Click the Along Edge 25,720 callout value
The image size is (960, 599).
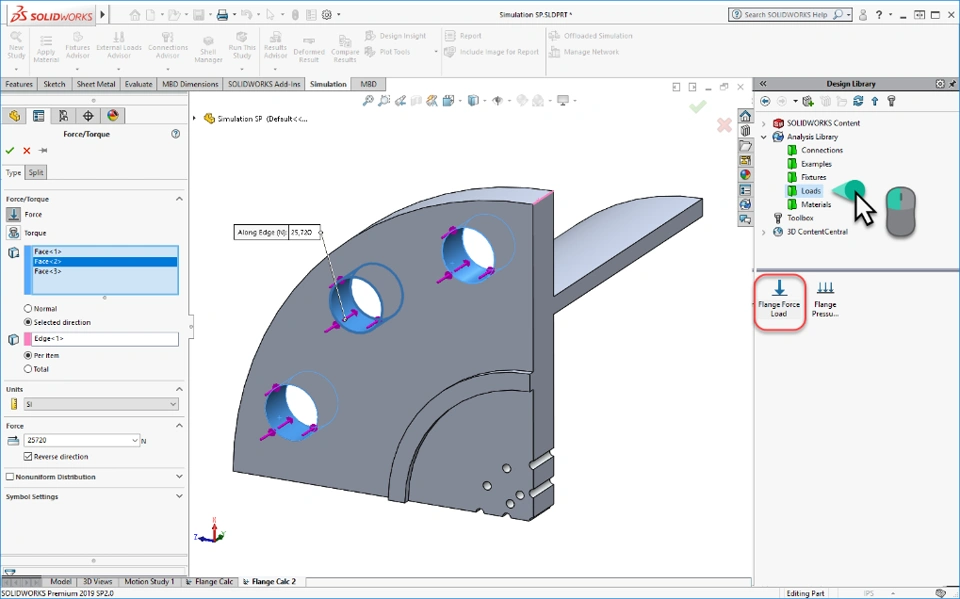(304, 232)
